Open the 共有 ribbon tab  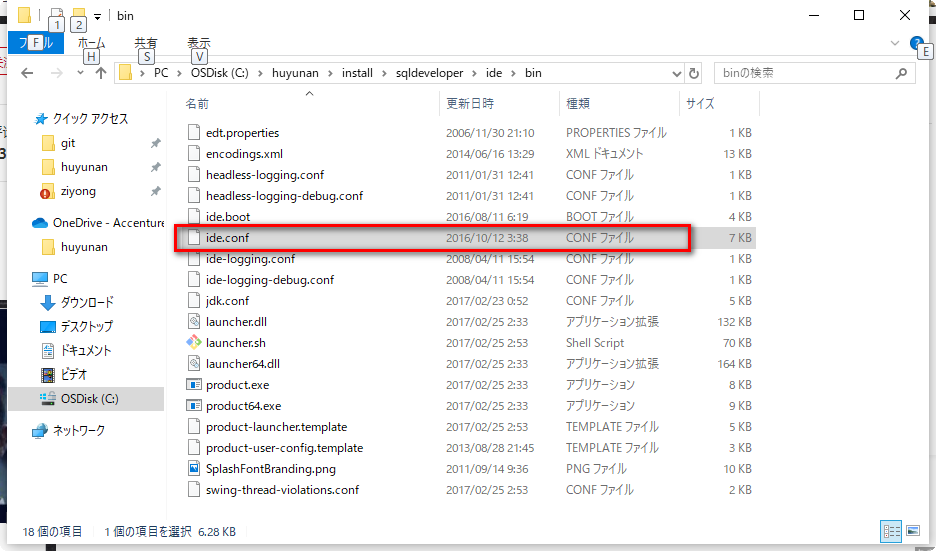tap(146, 43)
